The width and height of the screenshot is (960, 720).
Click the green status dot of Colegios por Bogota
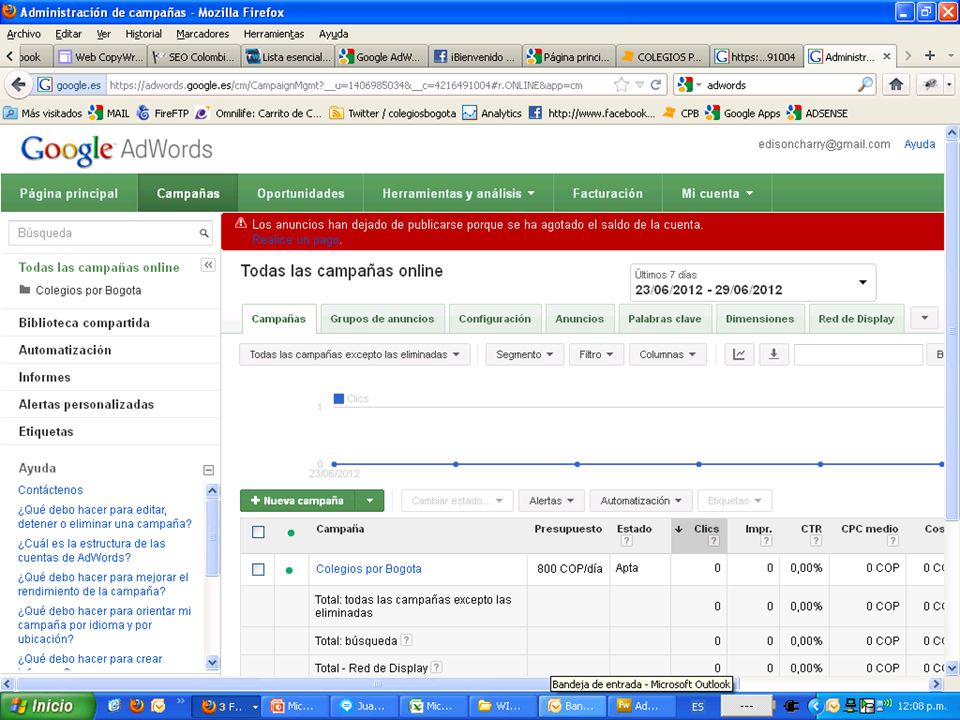(x=289, y=570)
